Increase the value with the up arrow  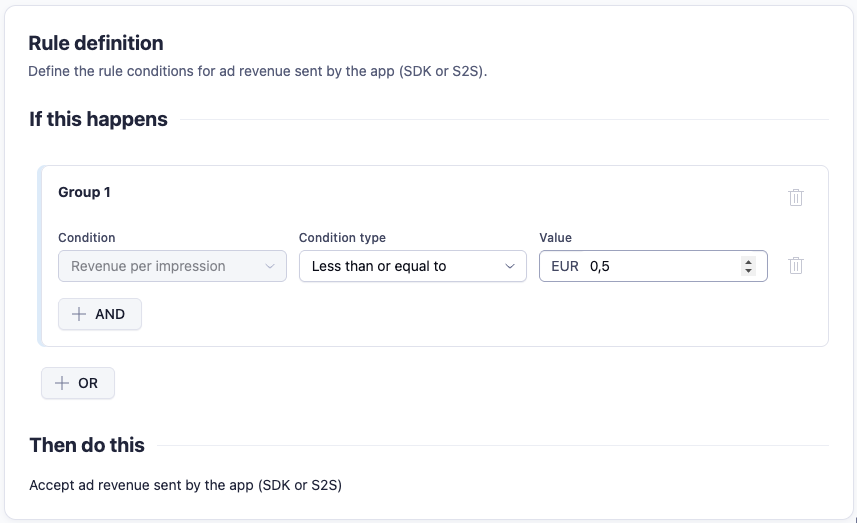(748, 261)
